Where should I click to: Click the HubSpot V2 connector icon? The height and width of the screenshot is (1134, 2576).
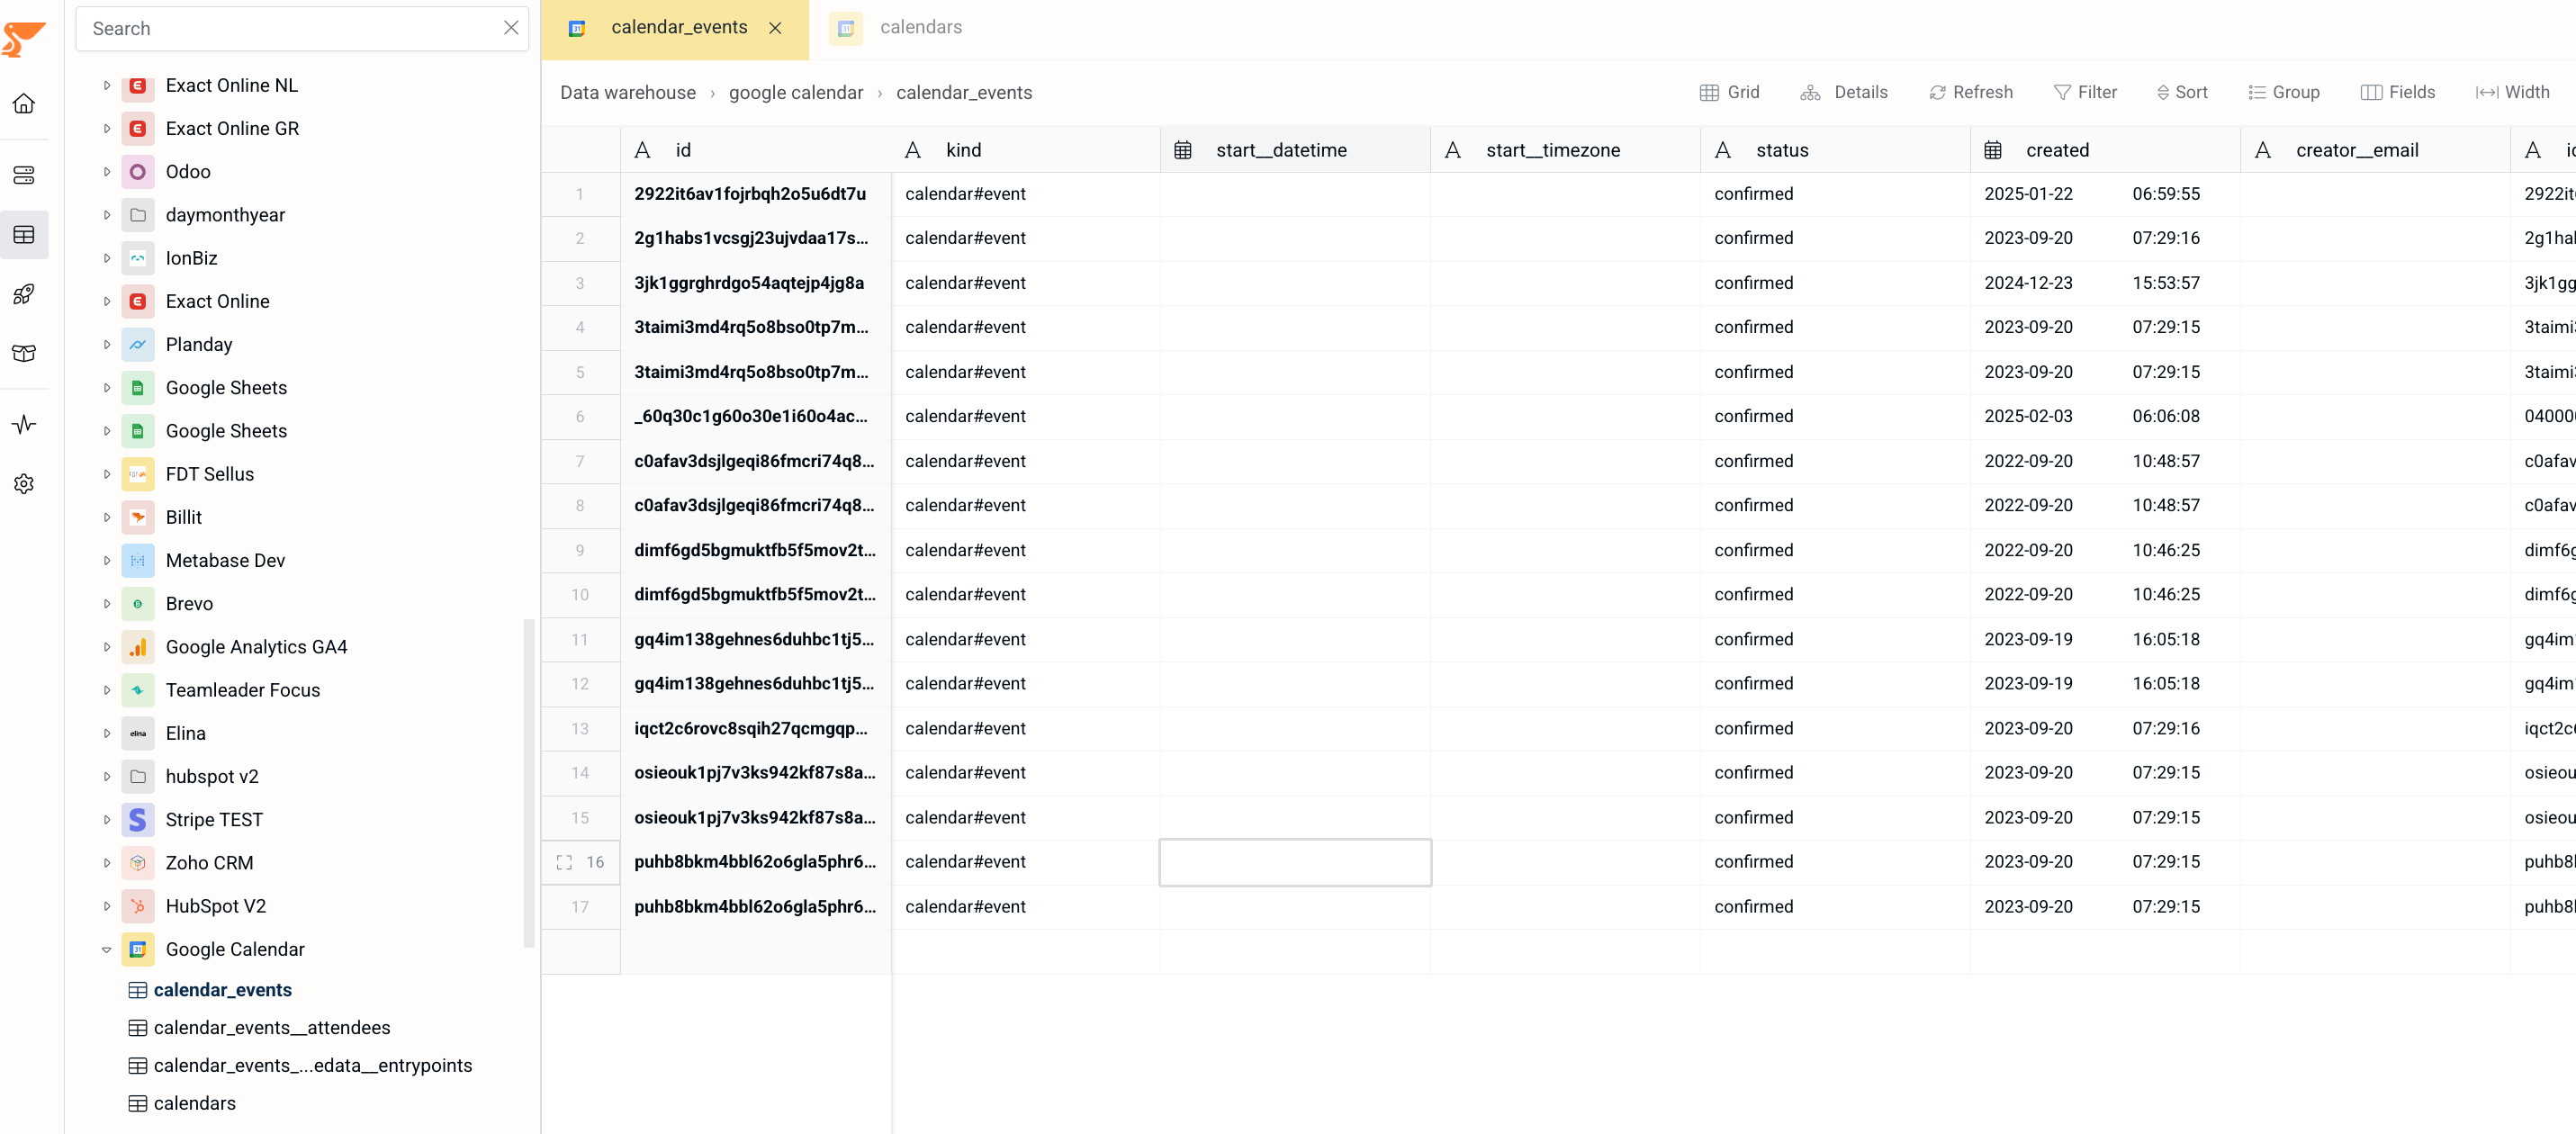click(138, 906)
